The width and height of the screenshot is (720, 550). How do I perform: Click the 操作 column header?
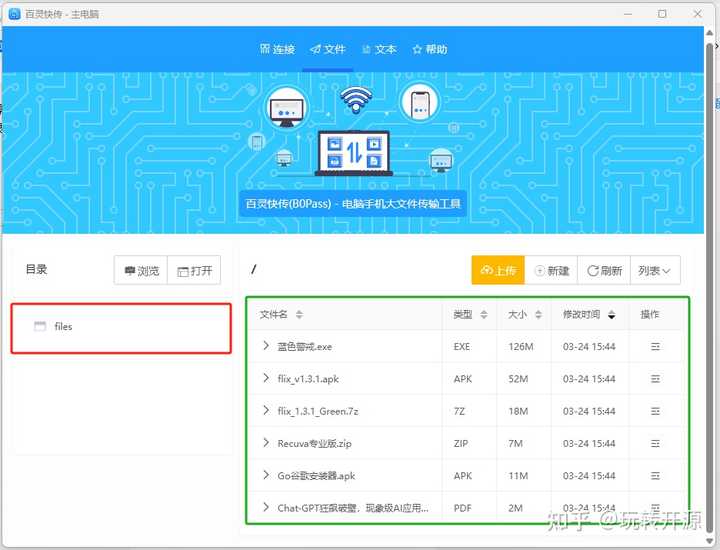click(650, 314)
